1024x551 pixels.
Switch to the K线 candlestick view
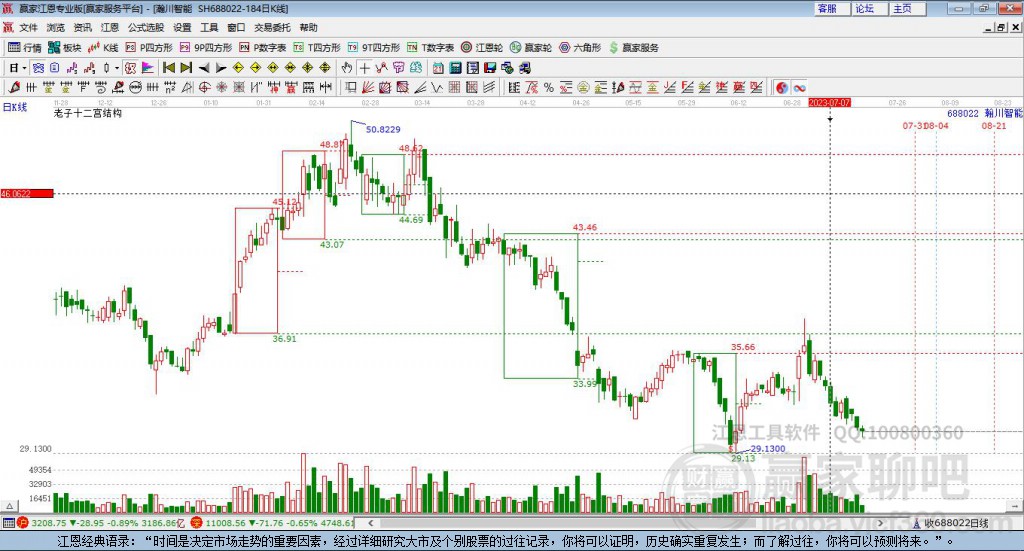tap(103, 48)
